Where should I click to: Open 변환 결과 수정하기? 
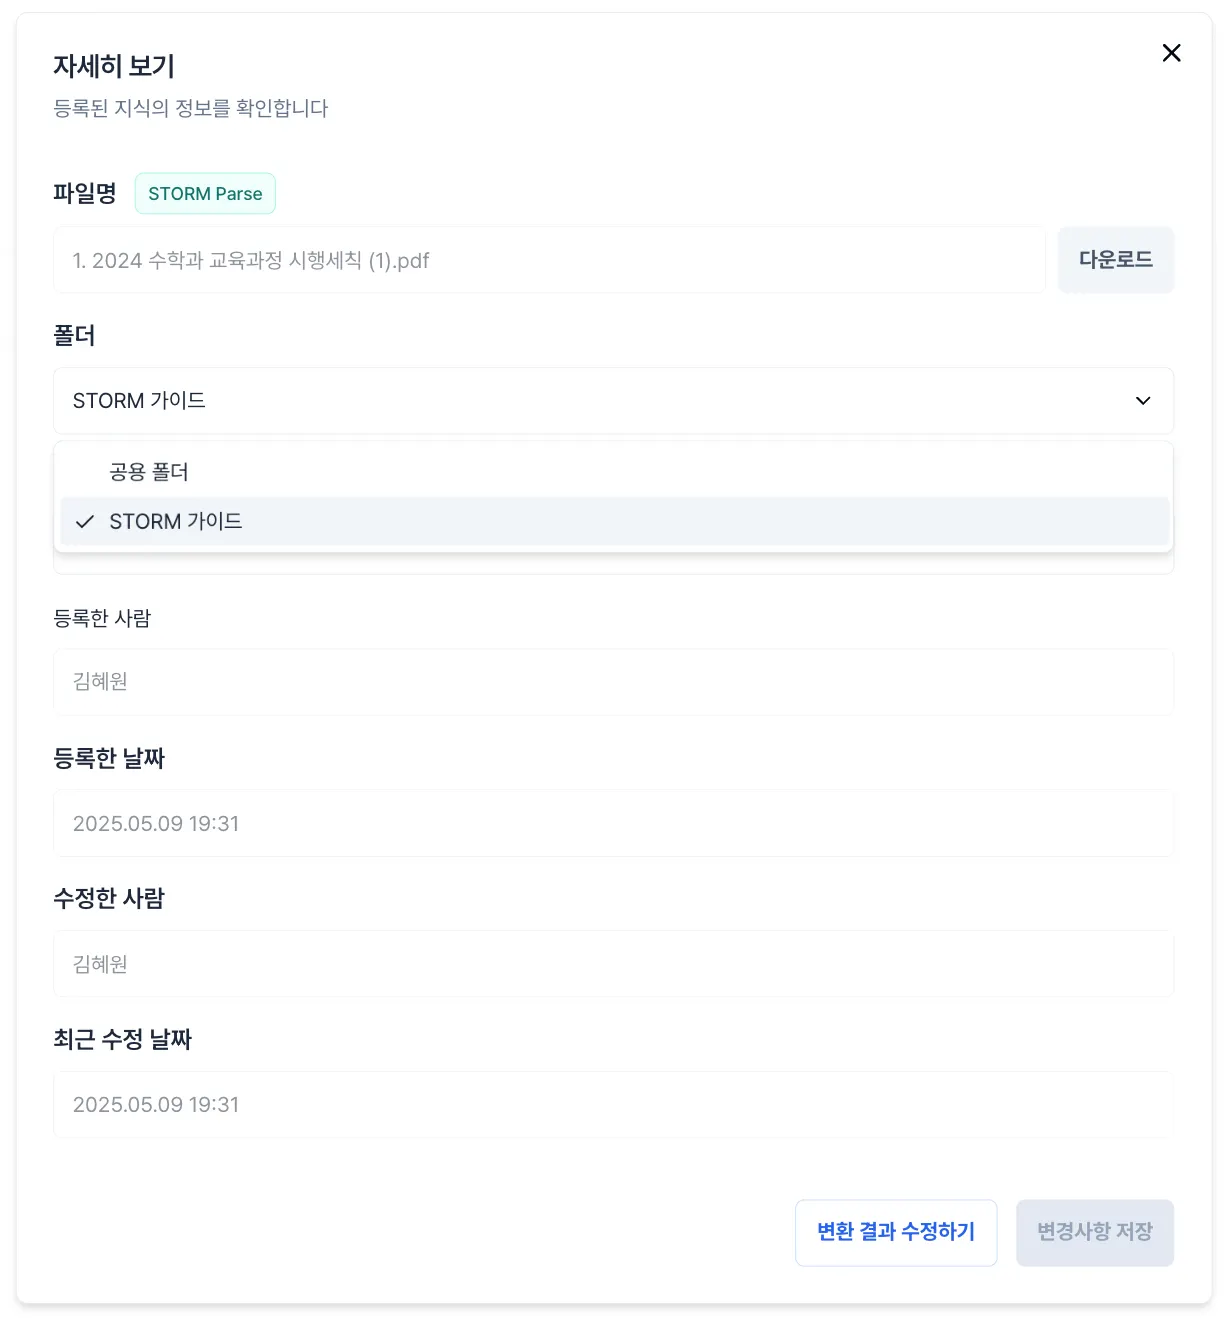point(896,1232)
